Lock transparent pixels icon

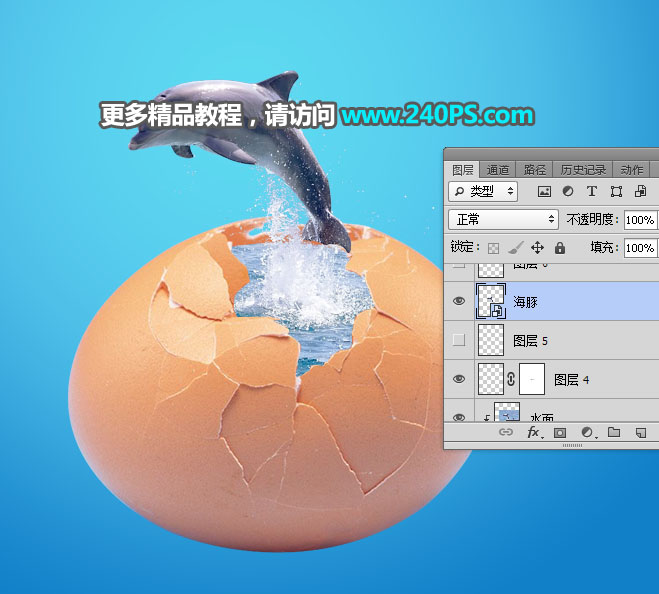coord(493,248)
